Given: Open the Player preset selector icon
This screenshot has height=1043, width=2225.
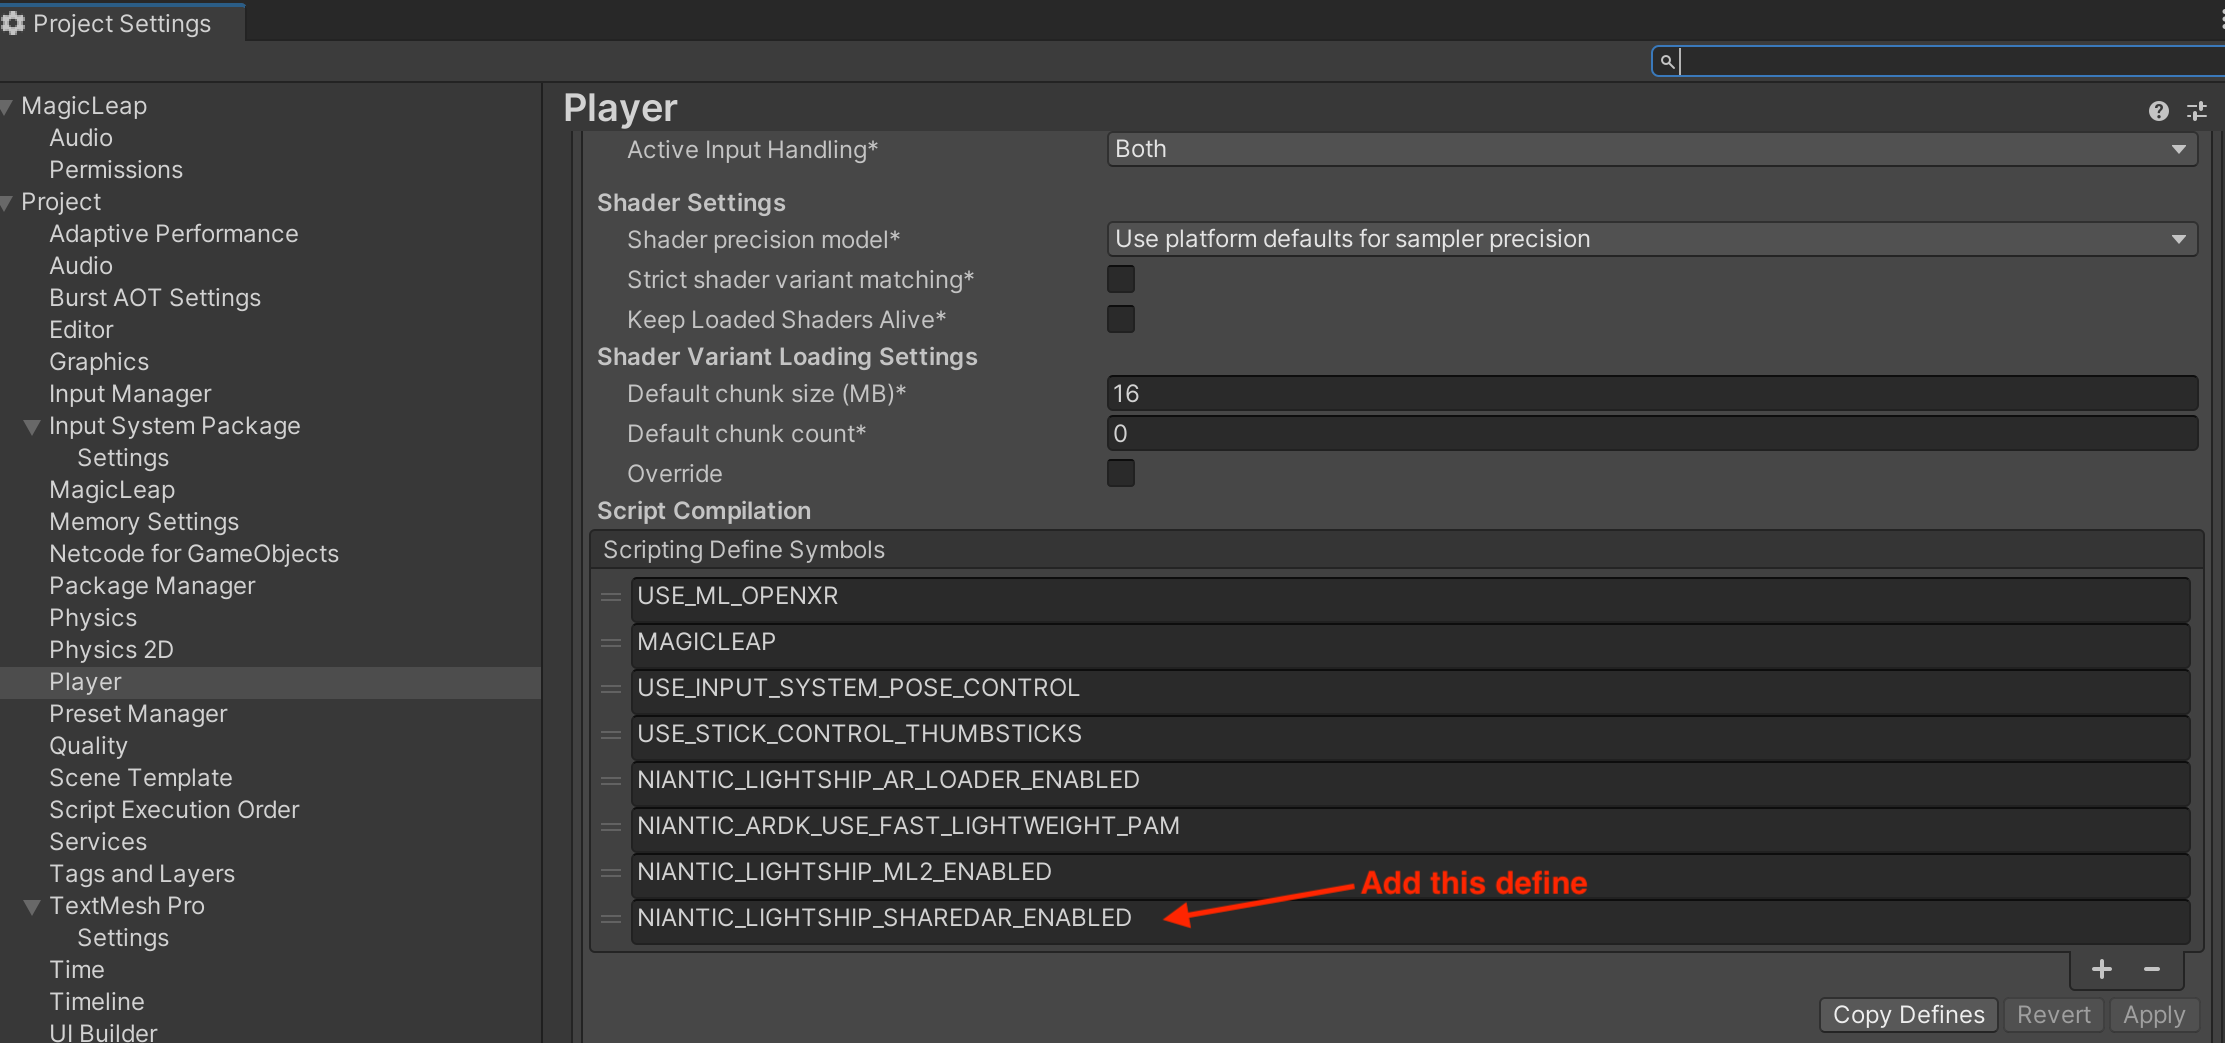Looking at the screenshot, I should pos(2196,111).
